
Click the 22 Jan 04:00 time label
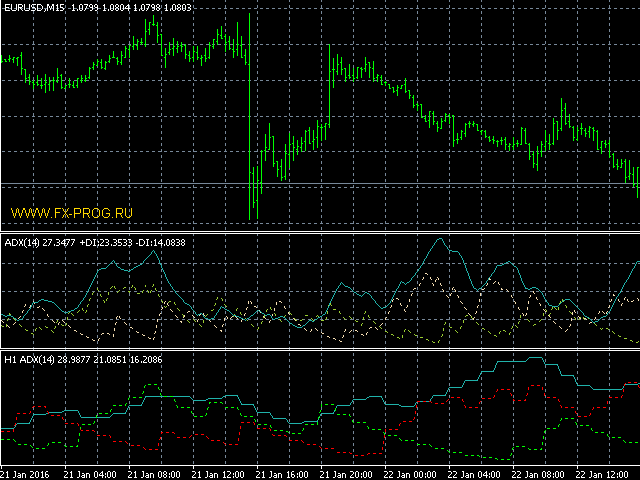[474, 475]
